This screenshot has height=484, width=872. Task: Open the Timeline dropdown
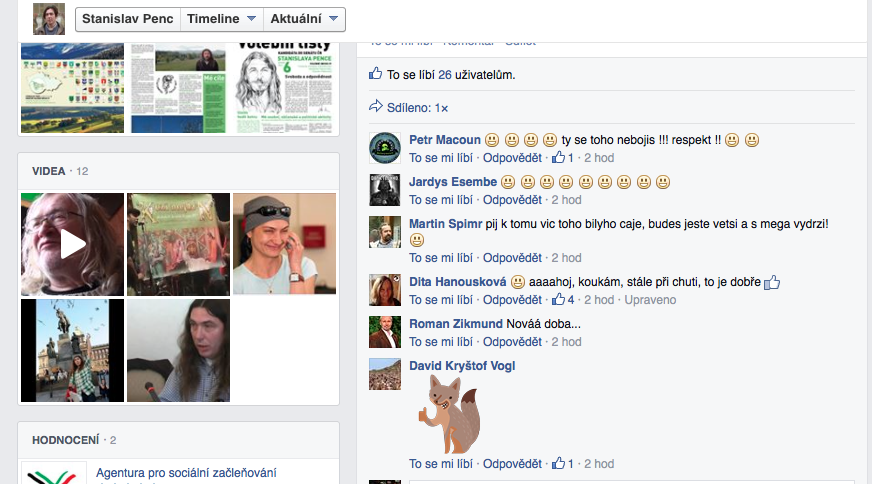(221, 19)
